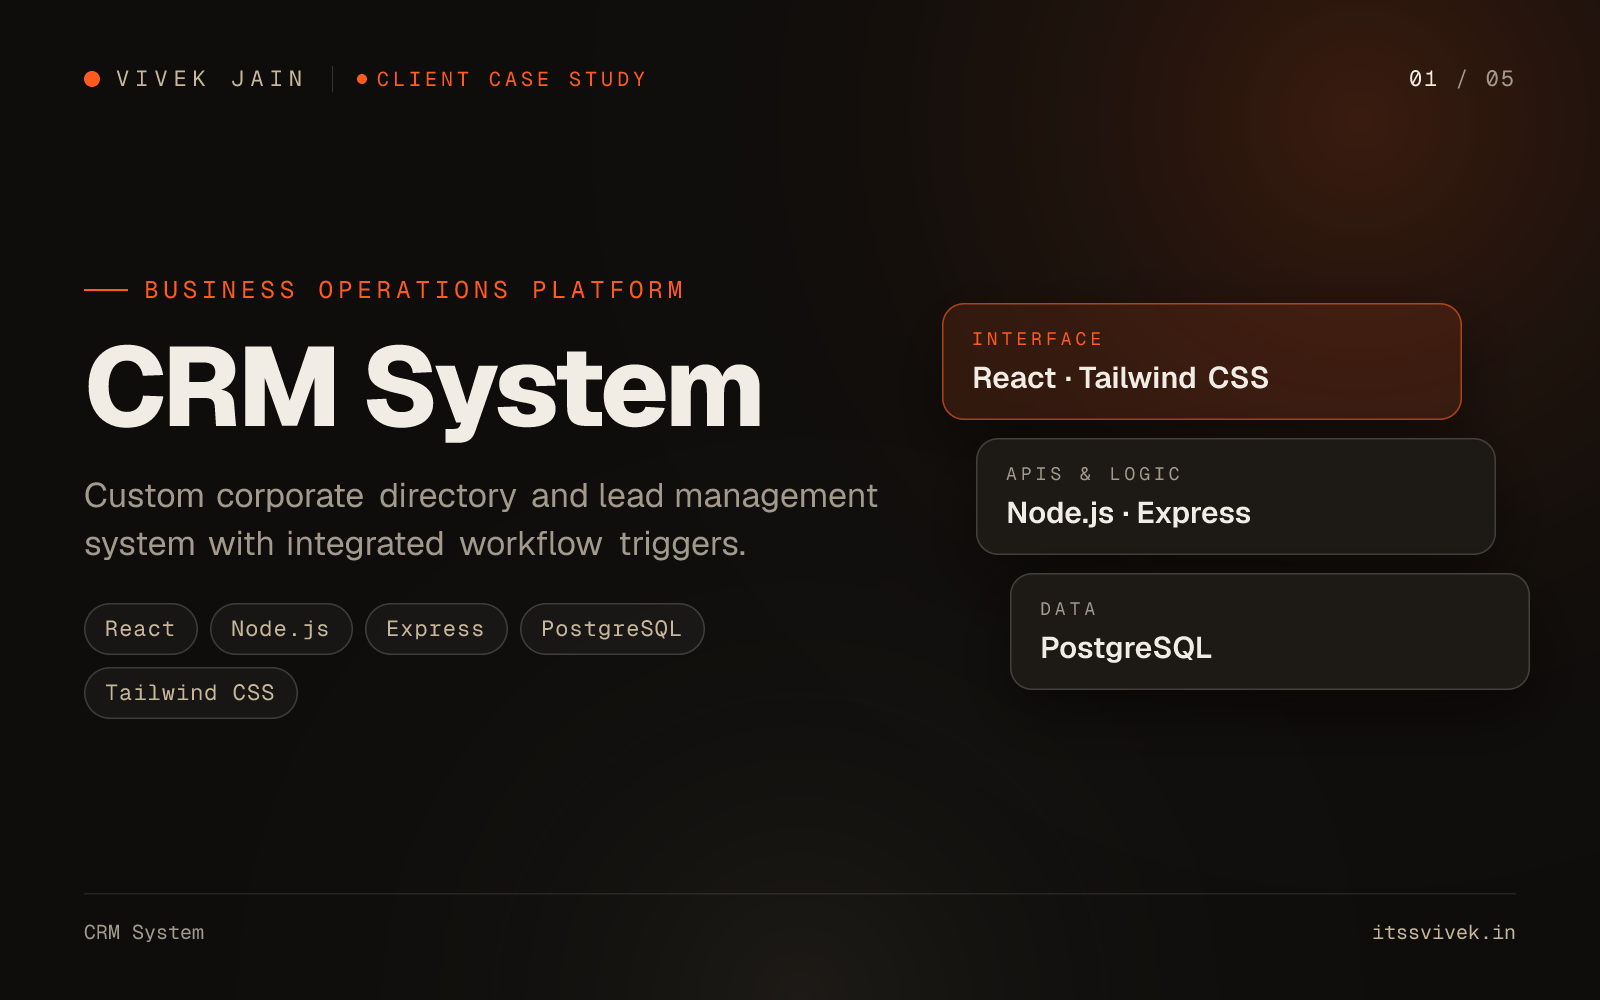Select the CLIENT CASE STUDY label
1600x1000 pixels.
click(x=511, y=79)
